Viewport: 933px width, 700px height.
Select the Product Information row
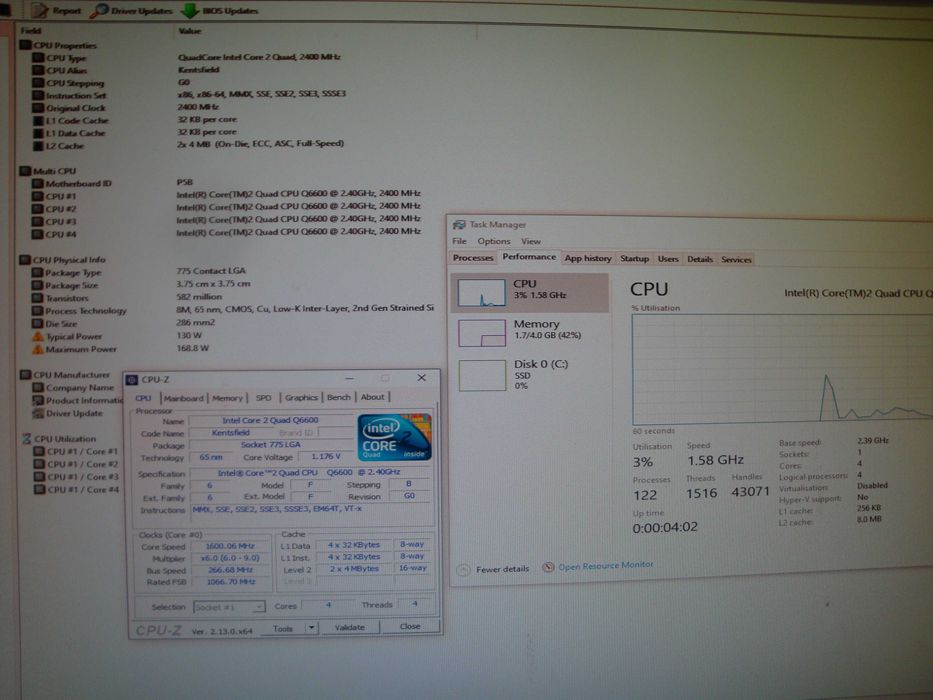(x=77, y=401)
